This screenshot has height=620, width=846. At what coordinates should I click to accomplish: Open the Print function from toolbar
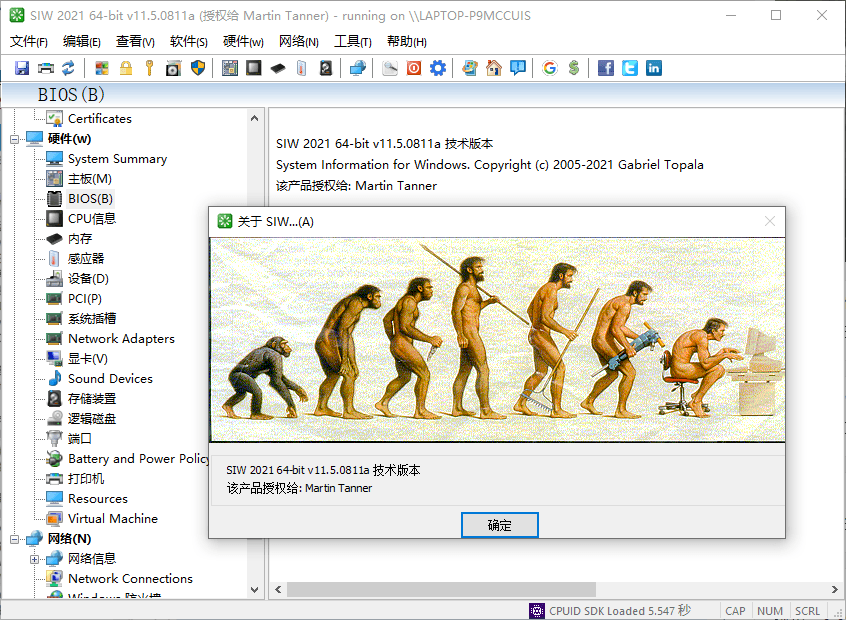pyautogui.click(x=46, y=67)
